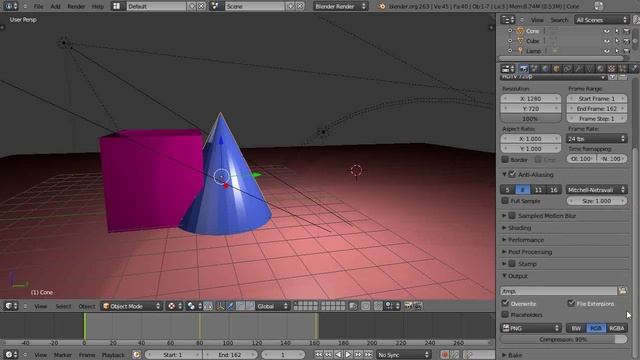Toggle renderability camera for Lamp
The image size is (640, 360).
[627, 51]
